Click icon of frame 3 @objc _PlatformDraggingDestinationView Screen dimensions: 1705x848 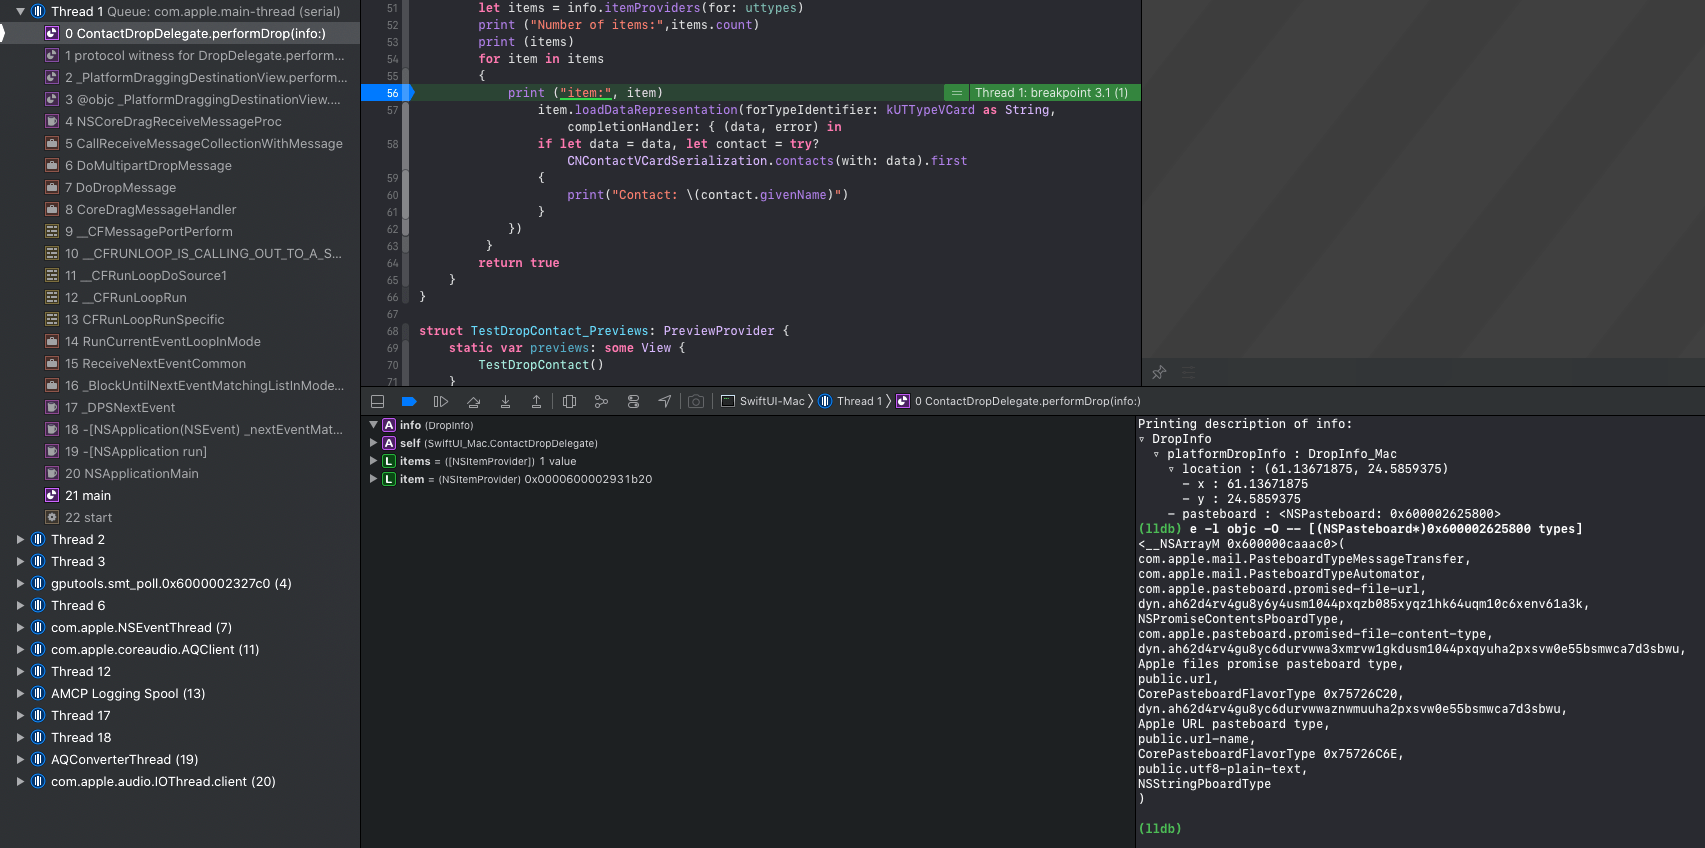tap(52, 100)
